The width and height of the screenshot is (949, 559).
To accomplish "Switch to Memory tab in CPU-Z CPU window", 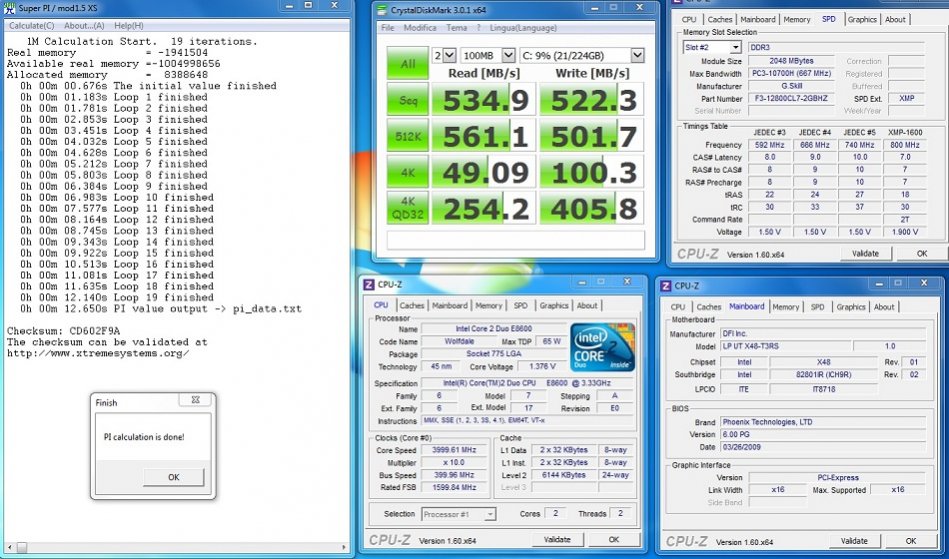I will point(488,306).
